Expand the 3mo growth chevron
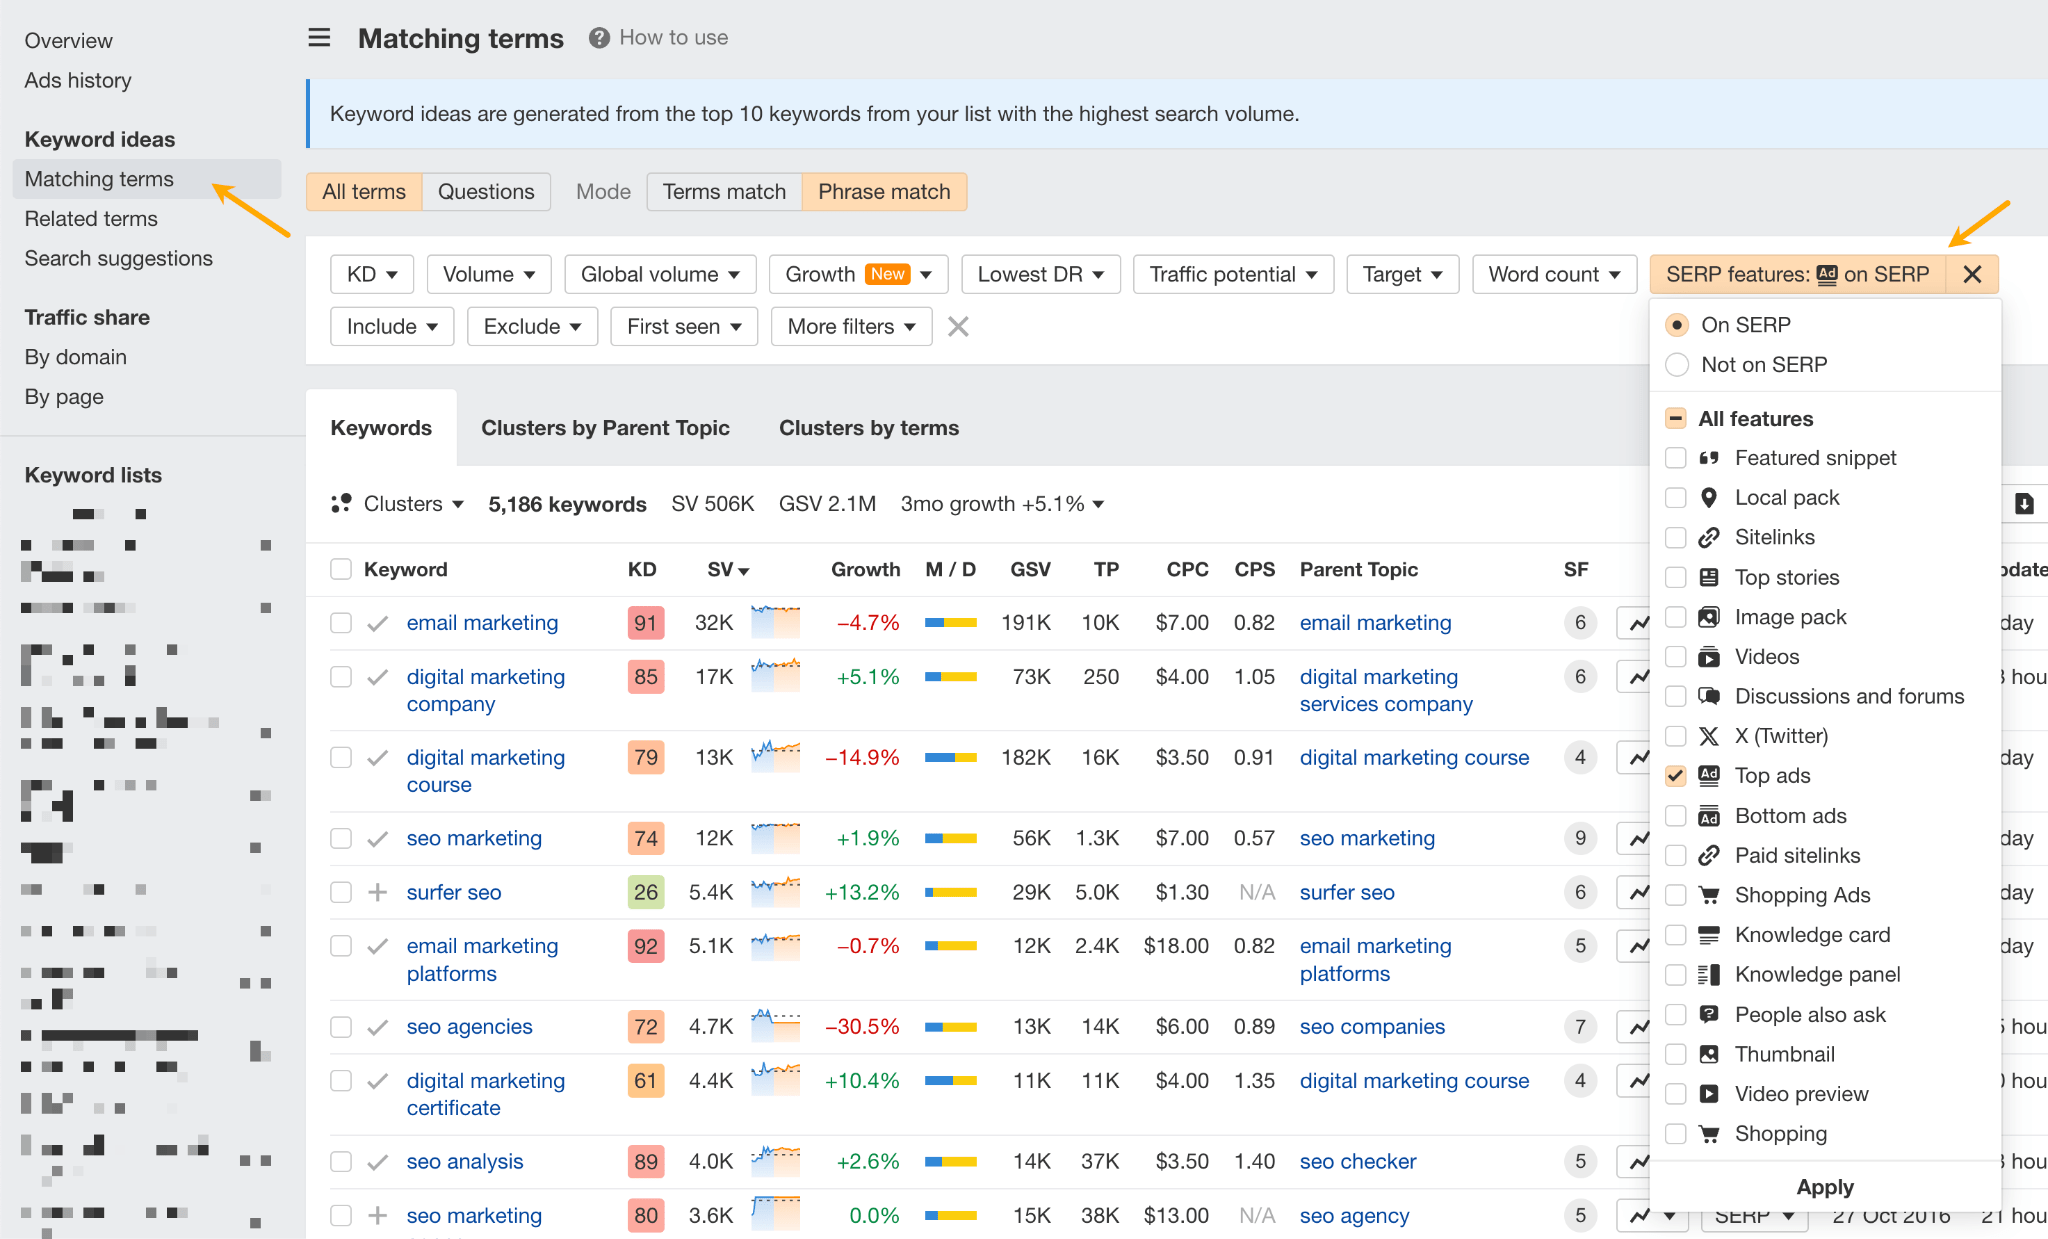Screen dimensions: 2048x1239 (x=1097, y=504)
